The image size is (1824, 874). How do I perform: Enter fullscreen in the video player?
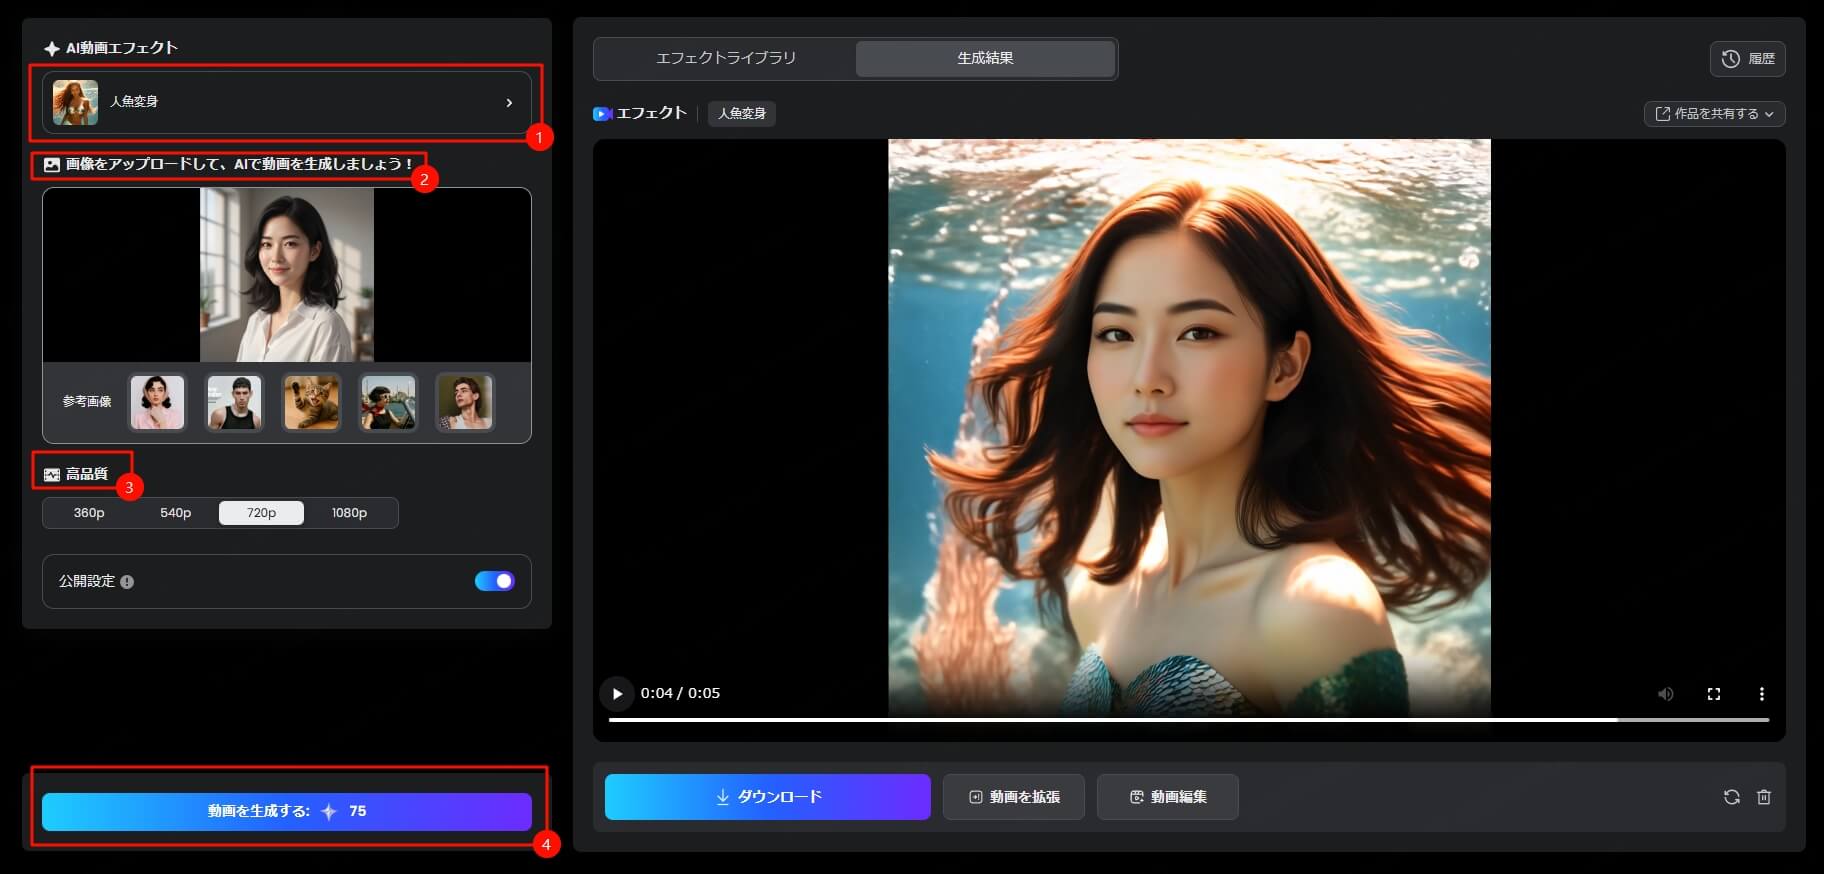(x=1714, y=694)
